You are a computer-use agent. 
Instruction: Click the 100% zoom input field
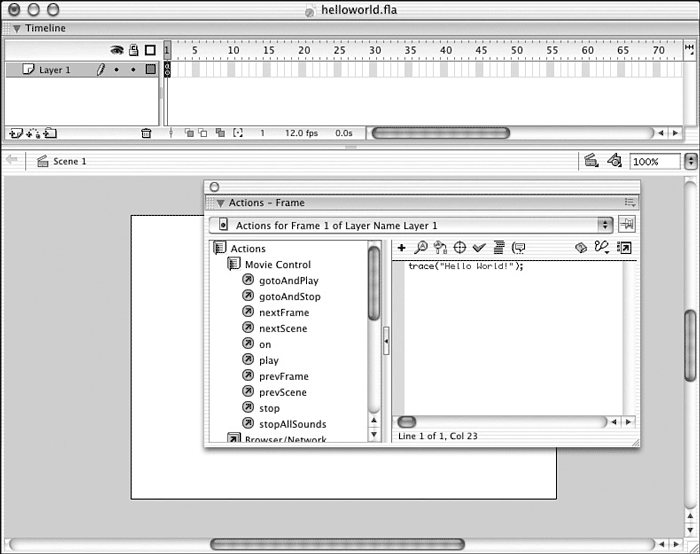655,161
